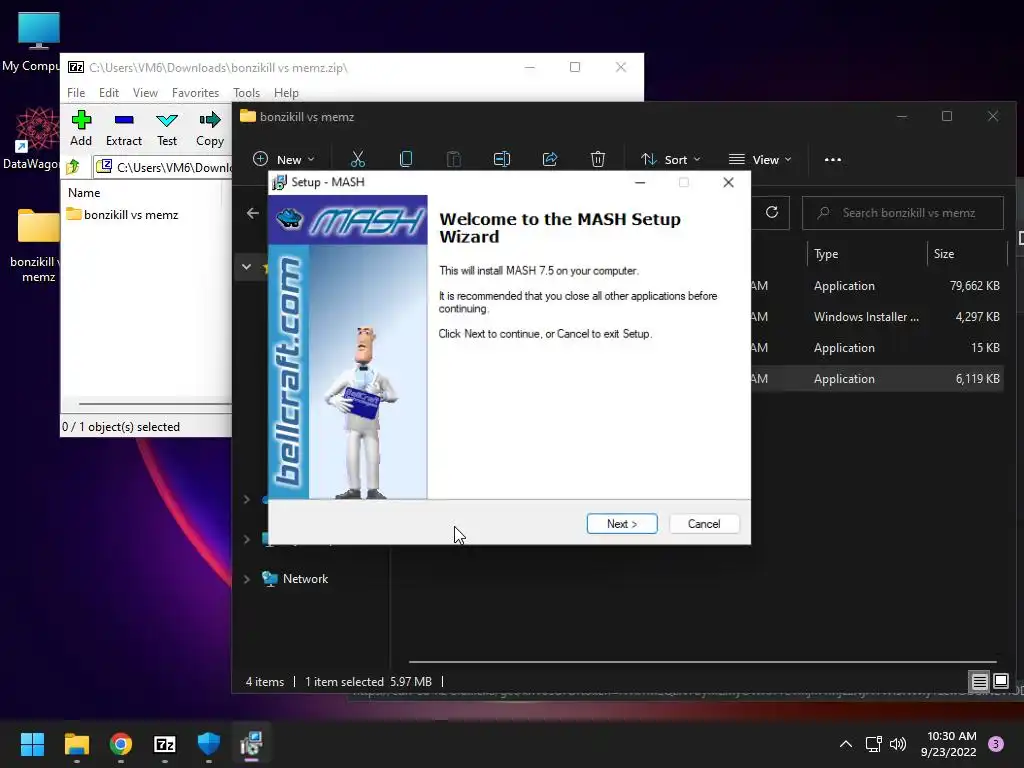Open Chrome from taskbar
1024x768 pixels.
click(x=121, y=744)
